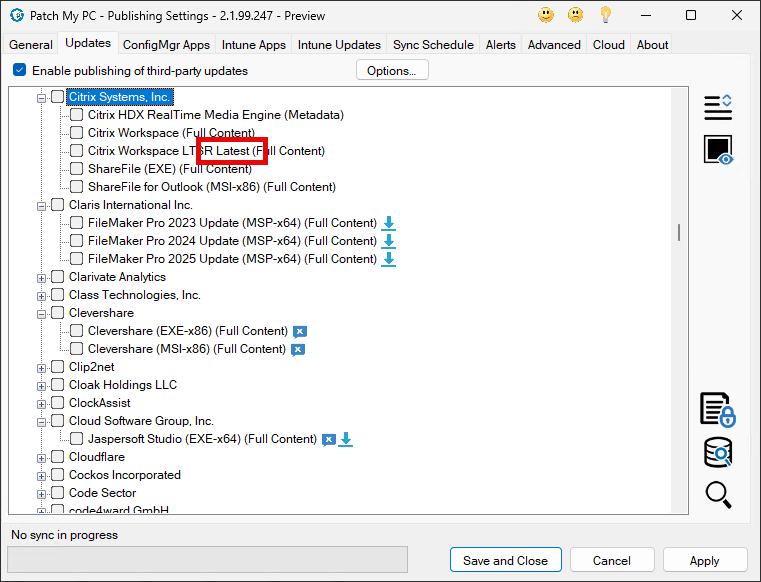The width and height of the screenshot is (761, 582).
Task: Click download arrow beside FileMaker Pro 2023
Action: [x=388, y=223]
